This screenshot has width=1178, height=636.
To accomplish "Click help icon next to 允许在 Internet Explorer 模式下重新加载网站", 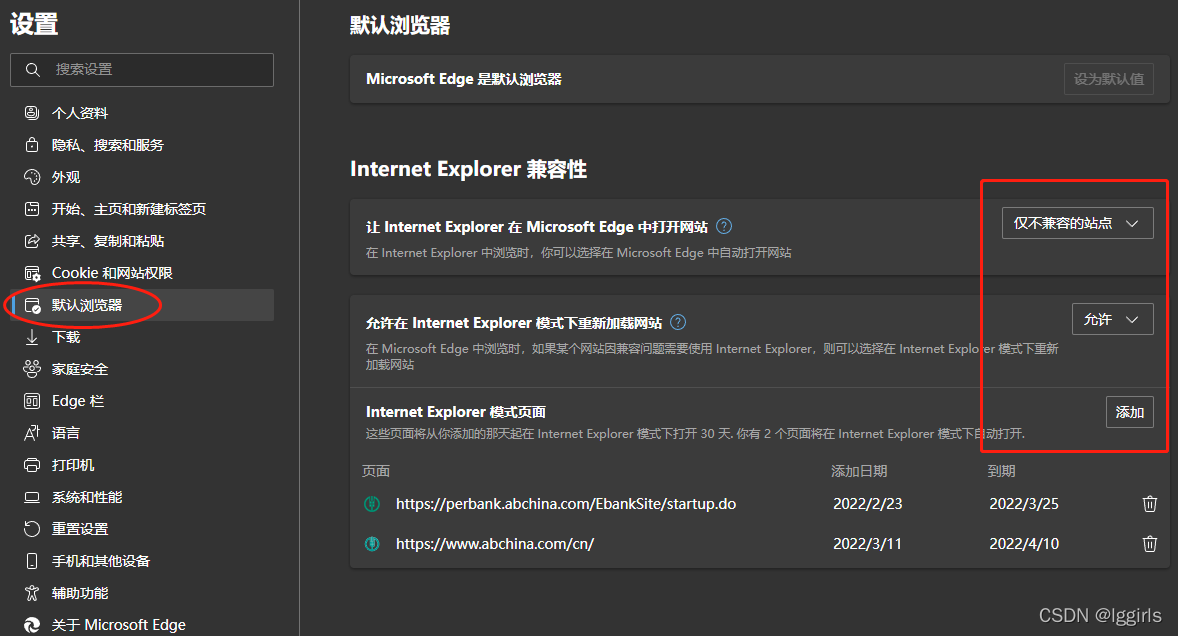I will pos(678,322).
